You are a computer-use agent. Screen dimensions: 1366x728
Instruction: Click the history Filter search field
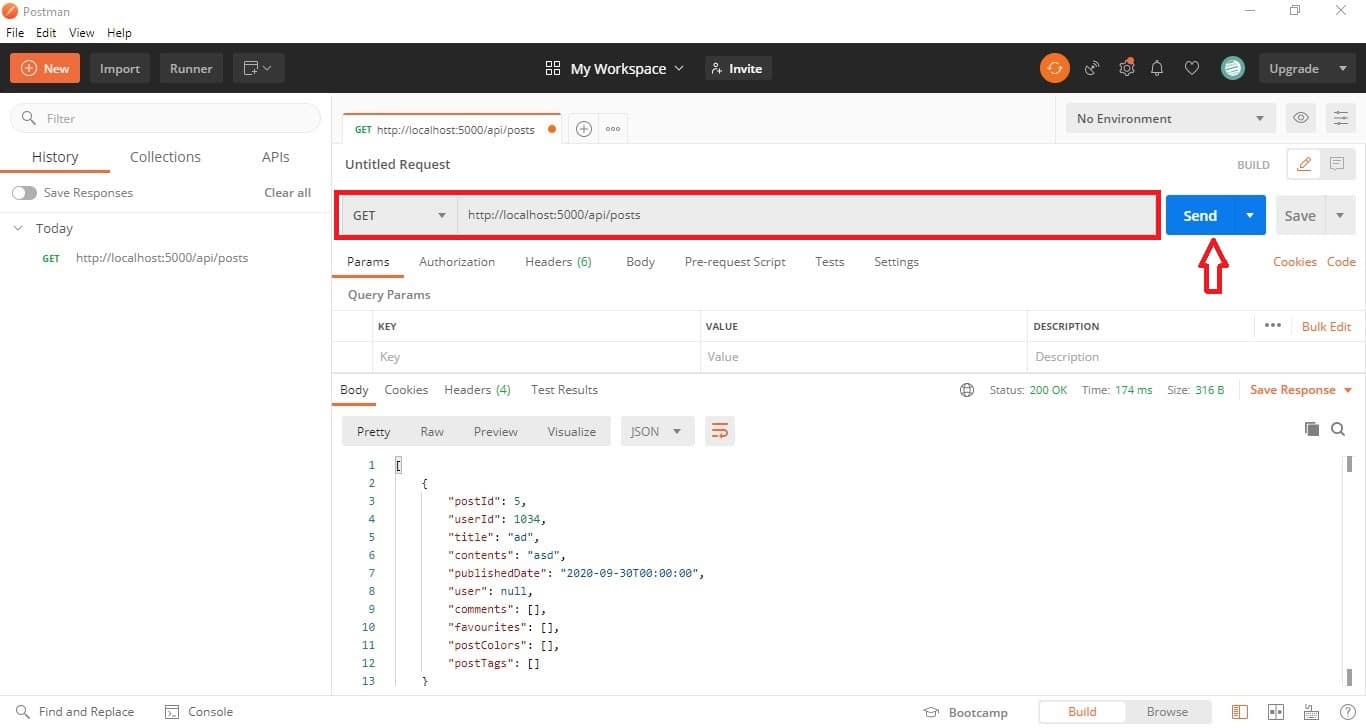[166, 118]
